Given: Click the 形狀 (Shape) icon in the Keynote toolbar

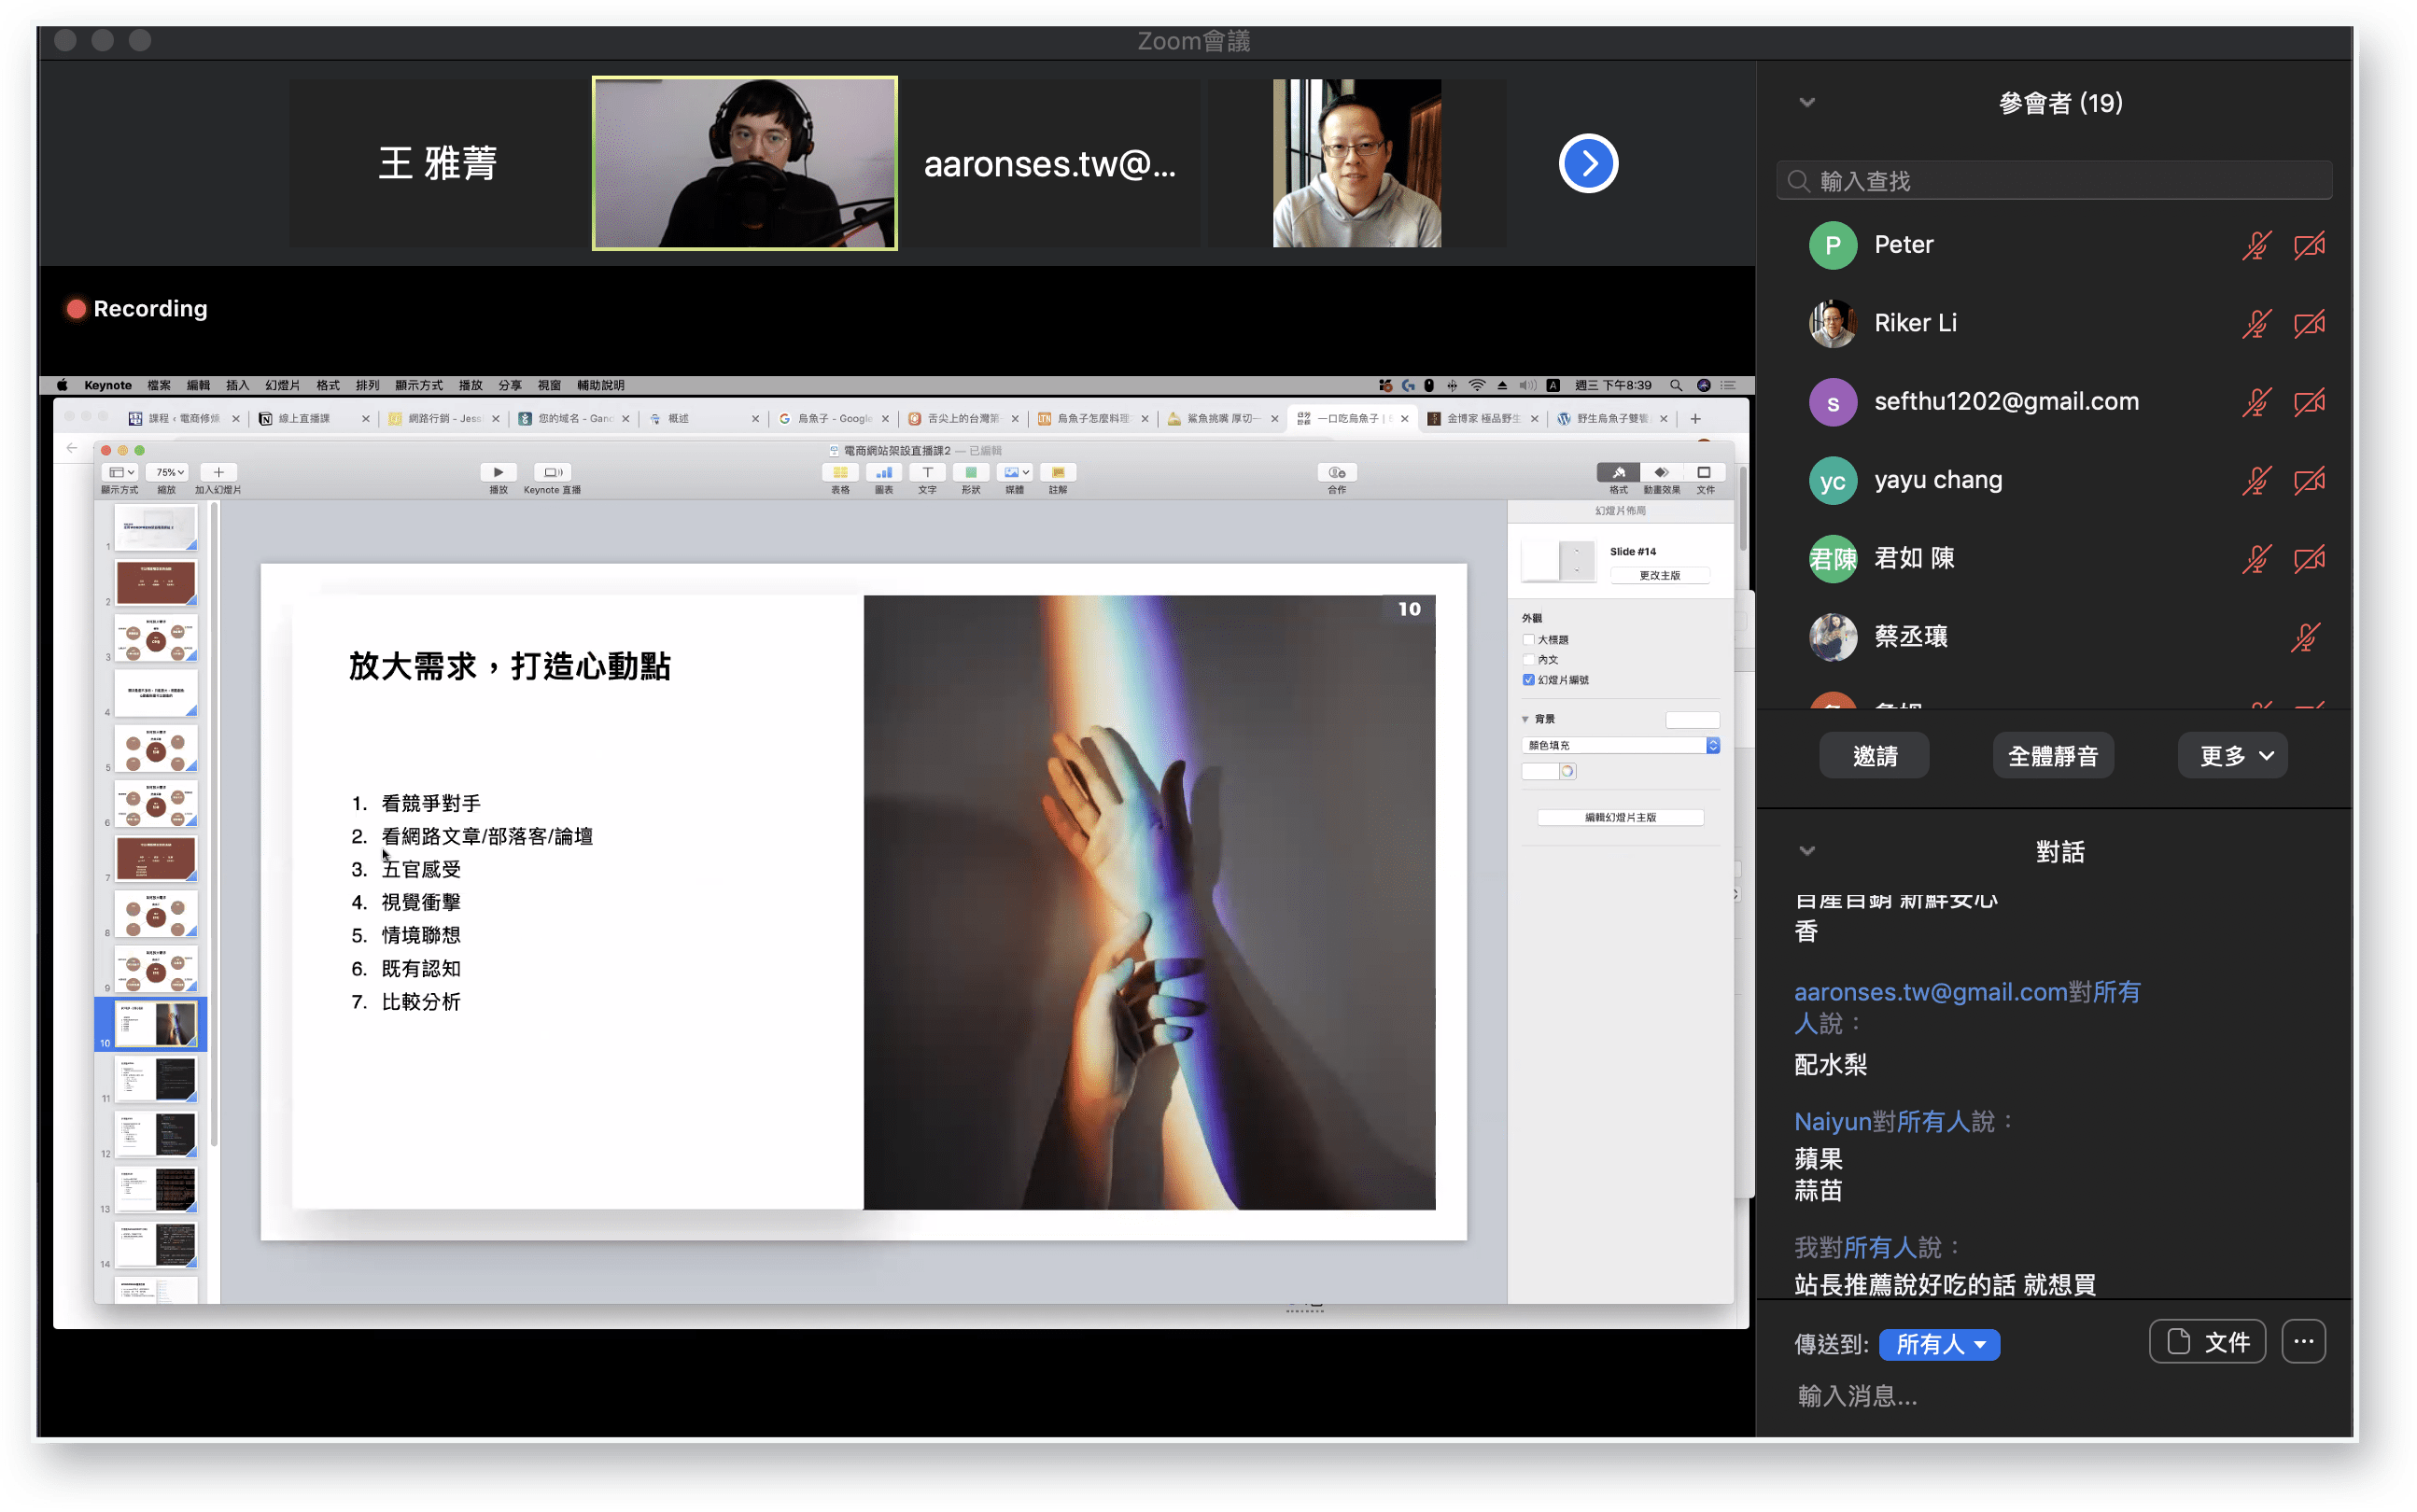Looking at the screenshot, I should (970, 472).
